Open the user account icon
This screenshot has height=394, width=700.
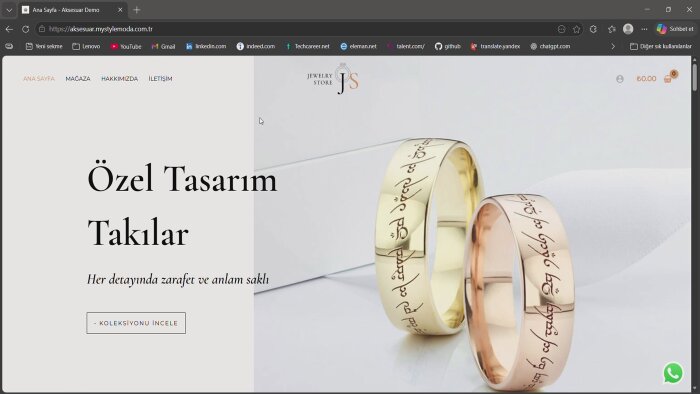coord(620,79)
